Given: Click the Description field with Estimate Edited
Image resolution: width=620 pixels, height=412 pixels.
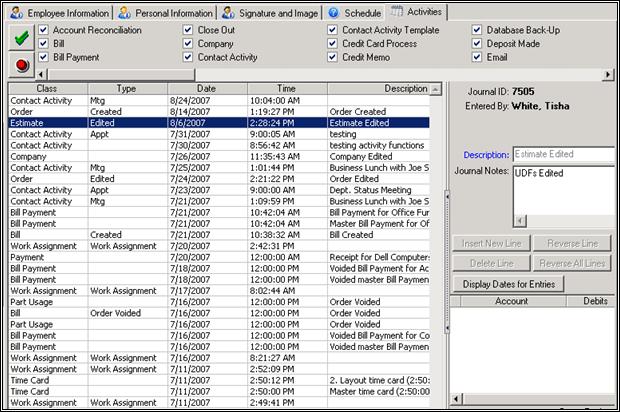Looking at the screenshot, I should 564,154.
